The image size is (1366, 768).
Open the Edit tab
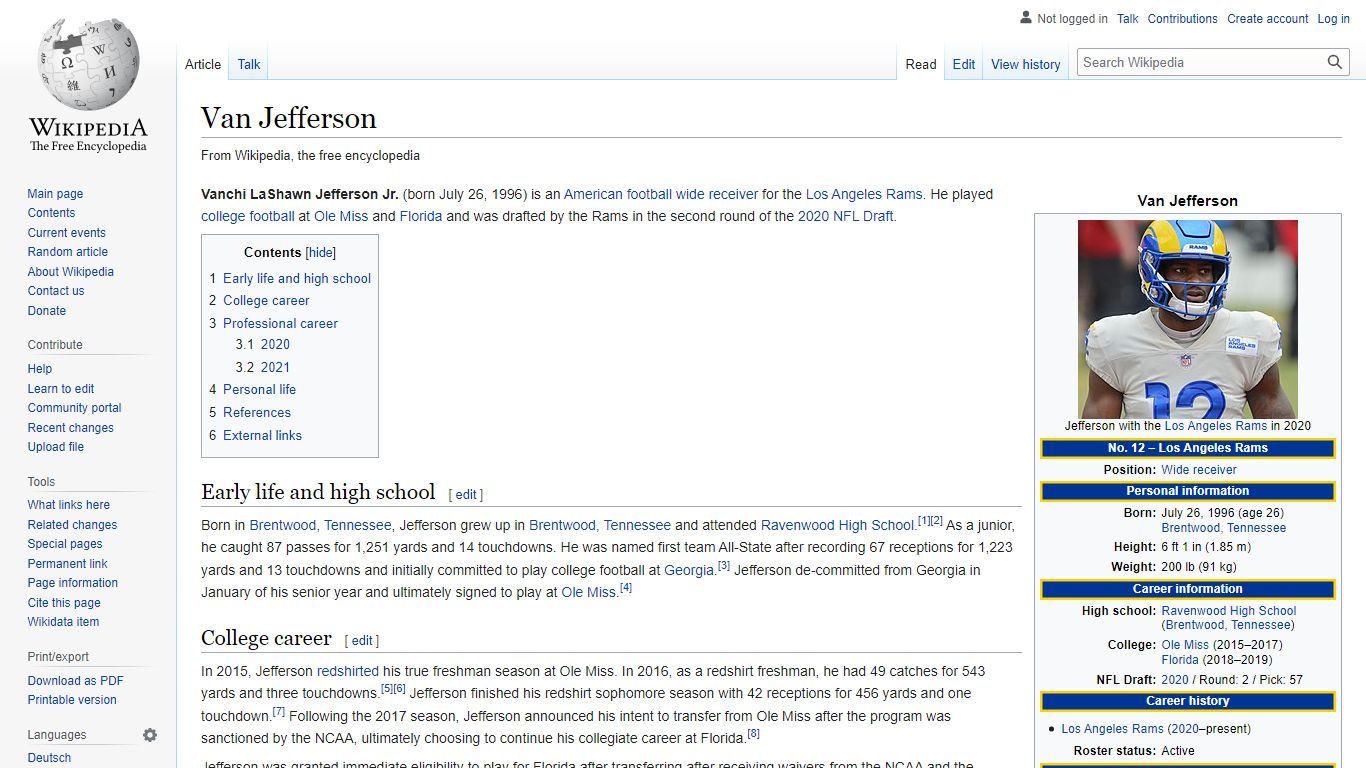click(x=964, y=64)
